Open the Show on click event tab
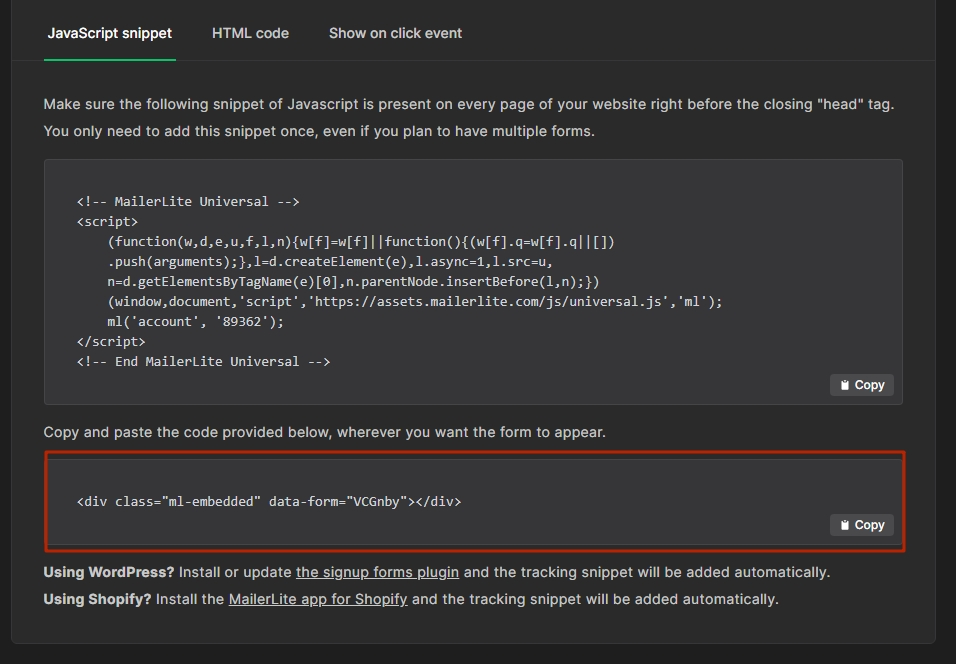Viewport: 956px width, 664px height. click(x=395, y=34)
